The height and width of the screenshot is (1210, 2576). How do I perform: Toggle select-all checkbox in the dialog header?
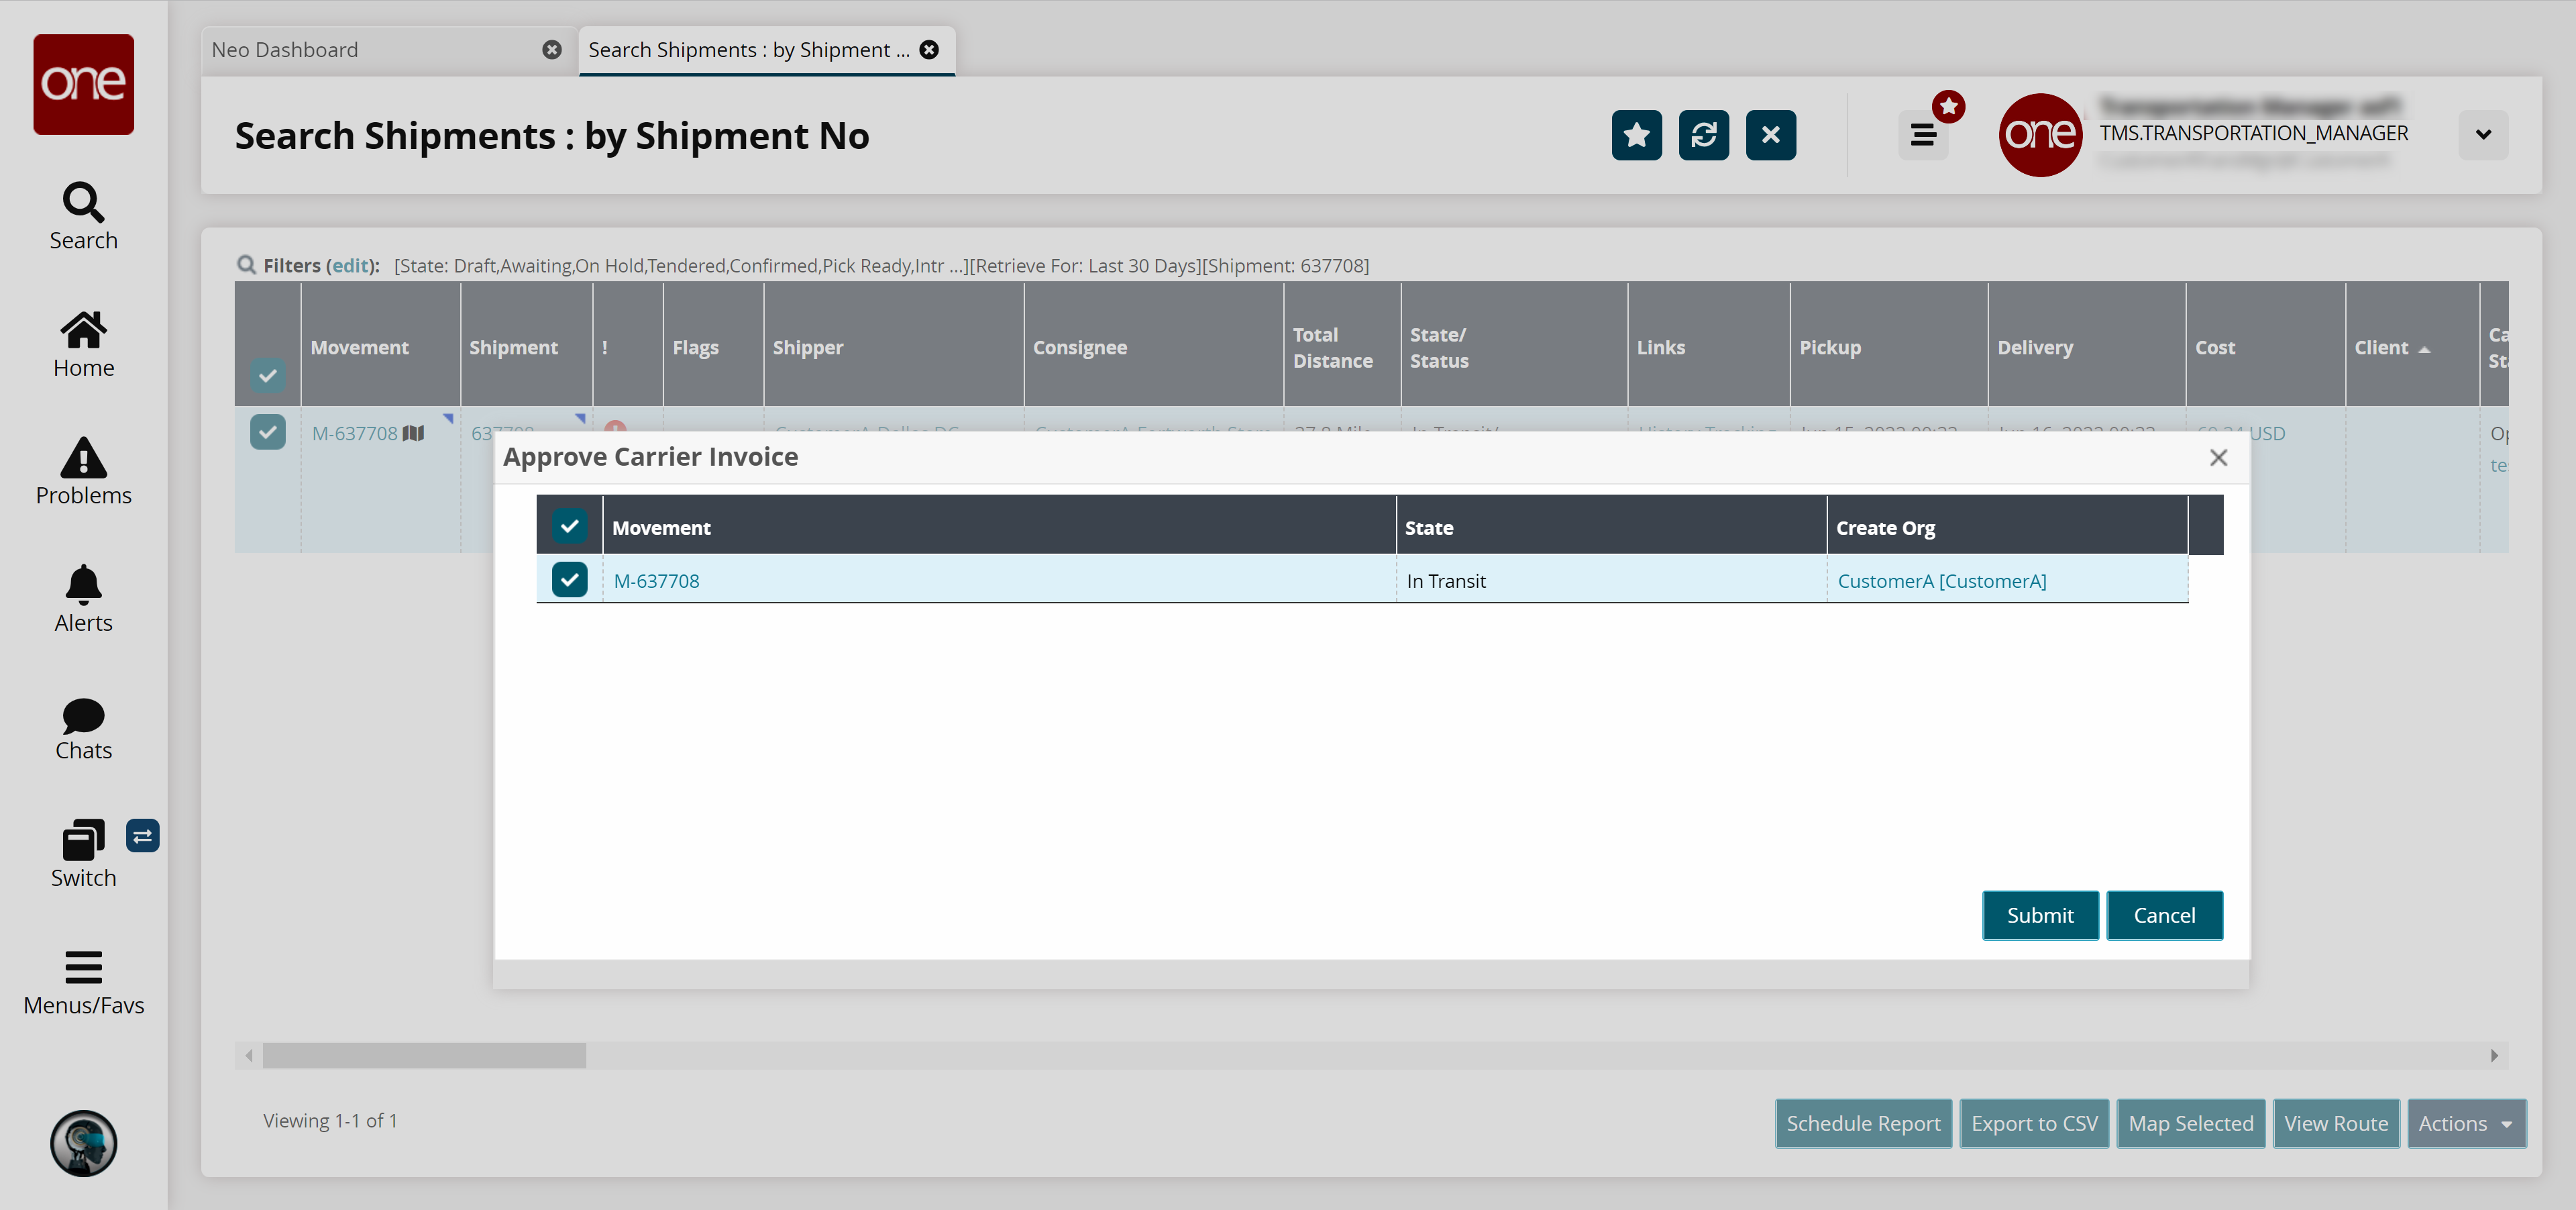point(569,526)
